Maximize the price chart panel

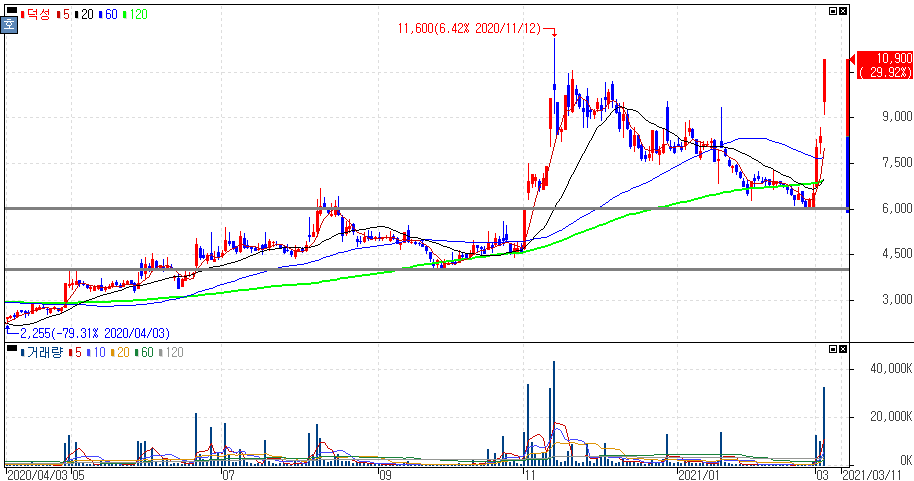tap(833, 11)
